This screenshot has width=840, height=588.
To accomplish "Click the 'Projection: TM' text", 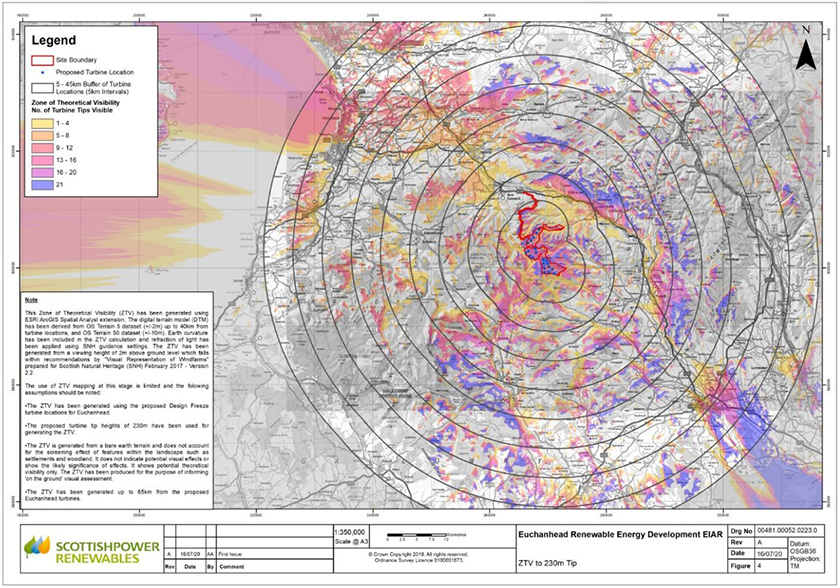I will [x=805, y=562].
